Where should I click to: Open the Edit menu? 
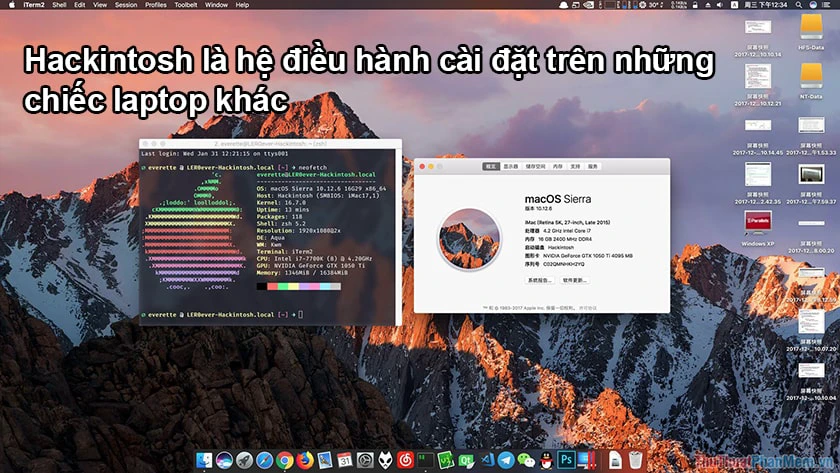click(x=80, y=5)
